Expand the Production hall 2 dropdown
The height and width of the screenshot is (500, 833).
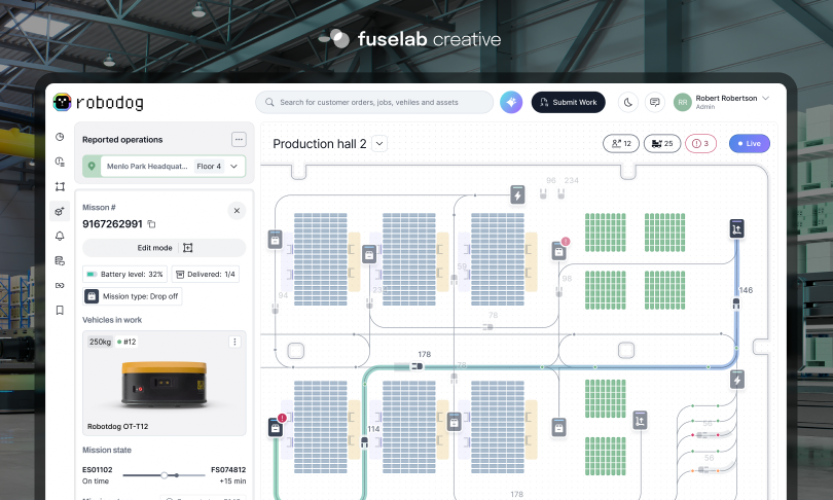click(379, 143)
